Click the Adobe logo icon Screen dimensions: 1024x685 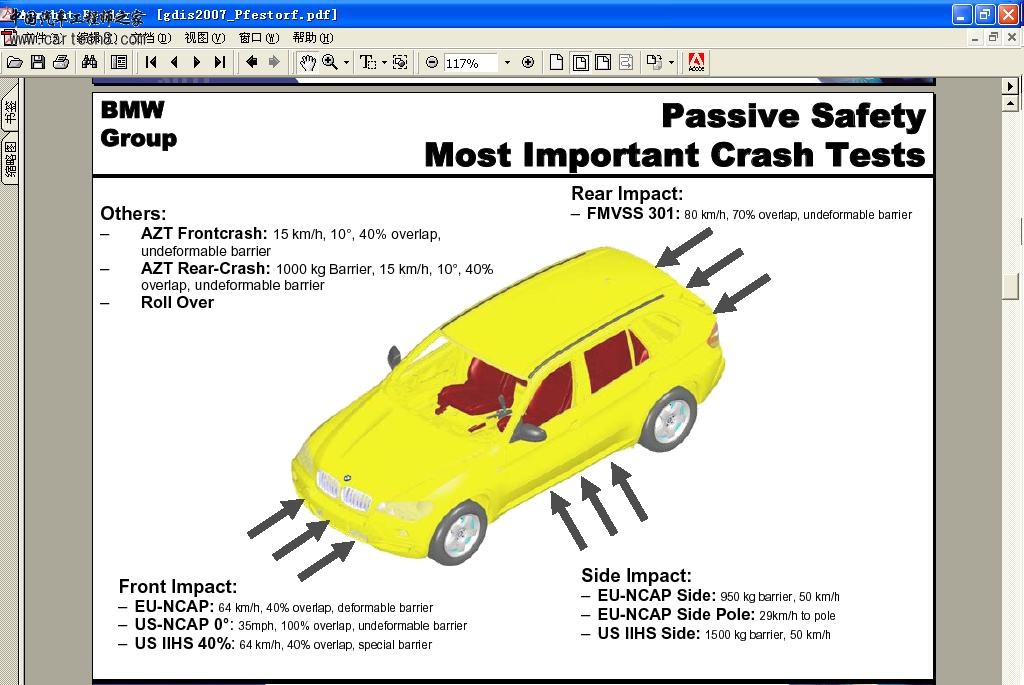pyautogui.click(x=696, y=63)
